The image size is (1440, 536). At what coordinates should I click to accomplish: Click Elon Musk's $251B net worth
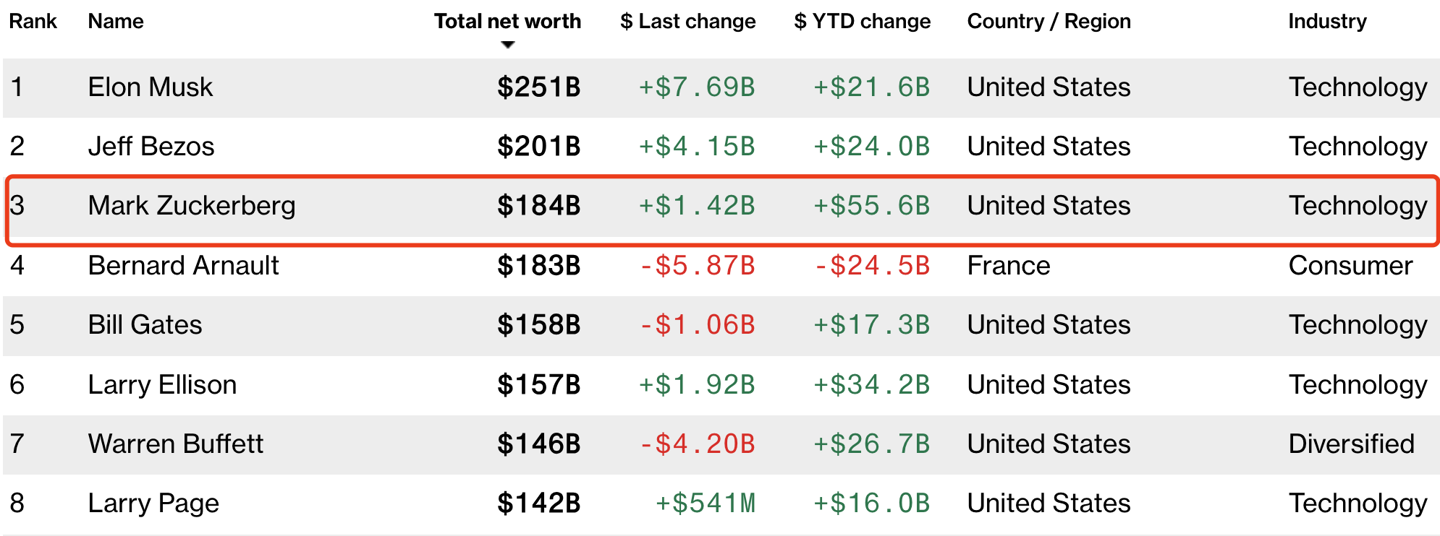tap(539, 87)
